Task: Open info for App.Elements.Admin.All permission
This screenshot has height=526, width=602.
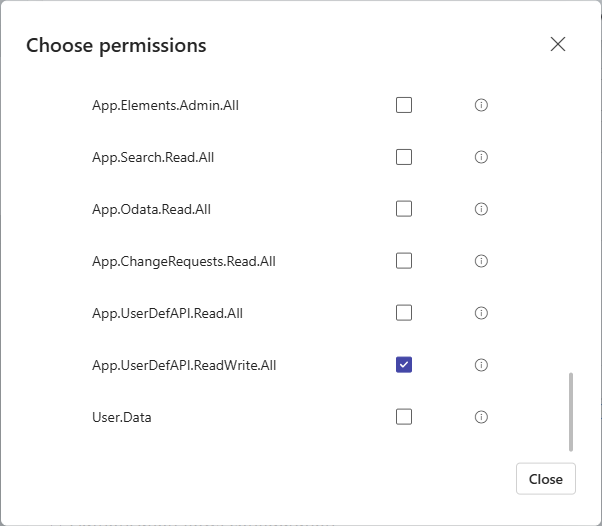Action: coord(481,105)
